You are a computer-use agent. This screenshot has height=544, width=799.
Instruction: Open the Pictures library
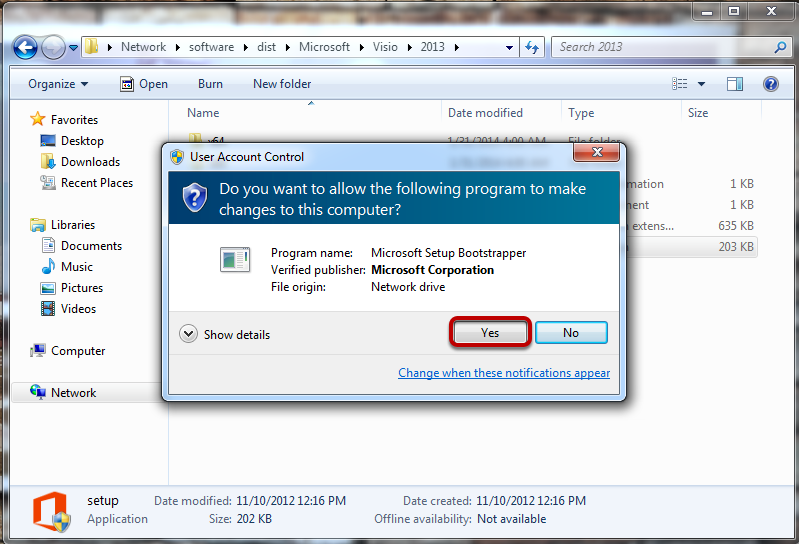tap(82, 288)
